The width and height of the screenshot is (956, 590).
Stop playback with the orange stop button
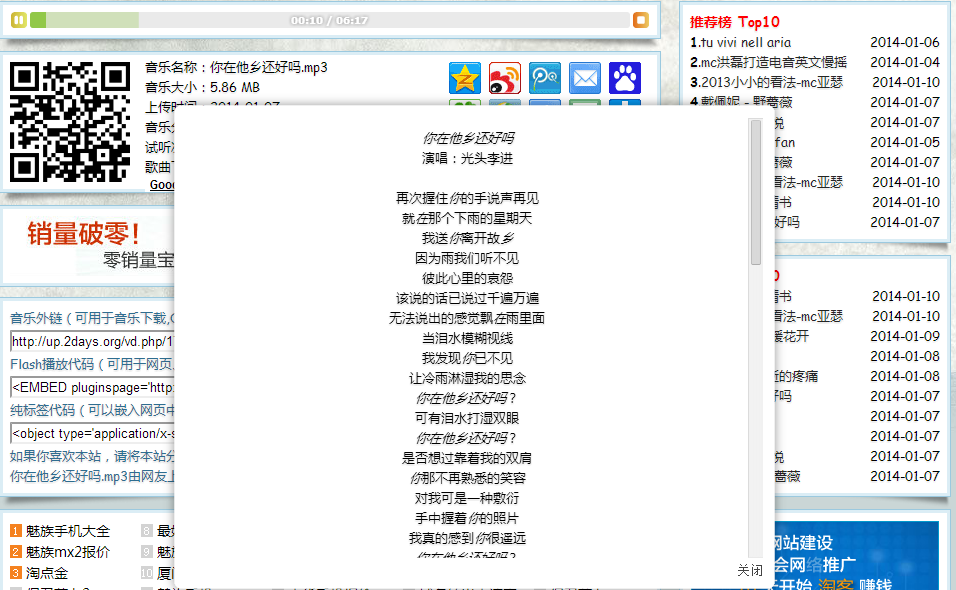(x=640, y=20)
